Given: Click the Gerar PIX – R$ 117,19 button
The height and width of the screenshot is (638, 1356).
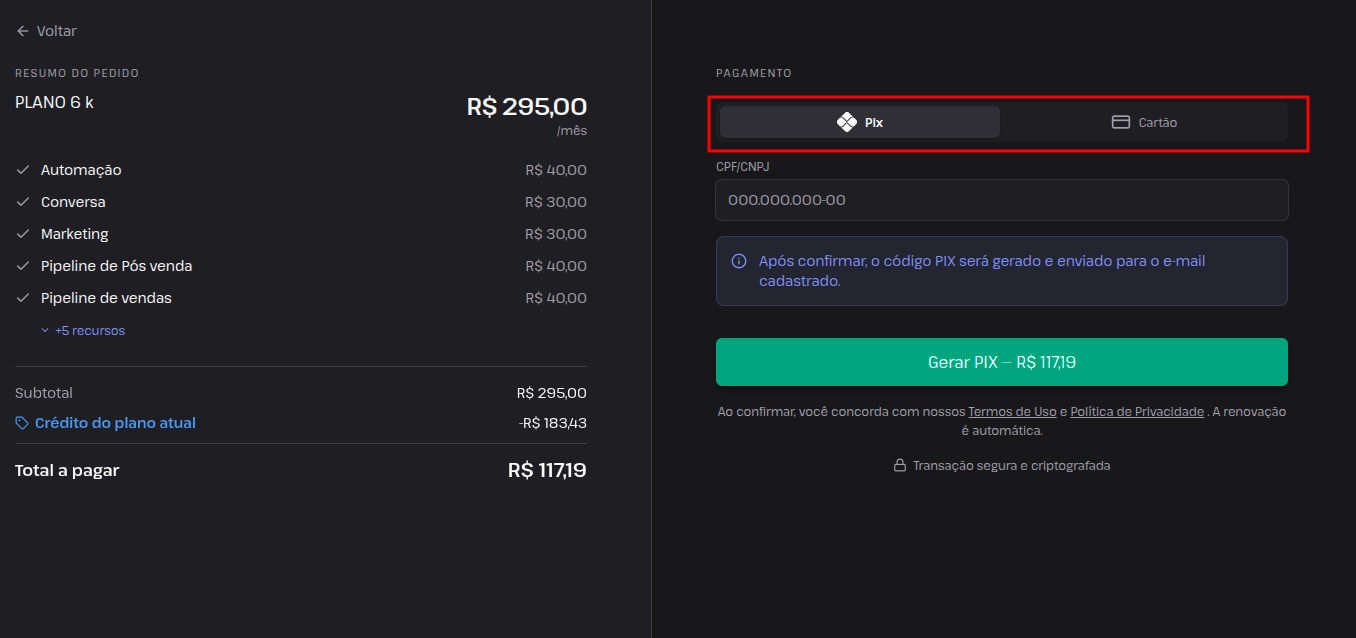Looking at the screenshot, I should (x=1002, y=362).
